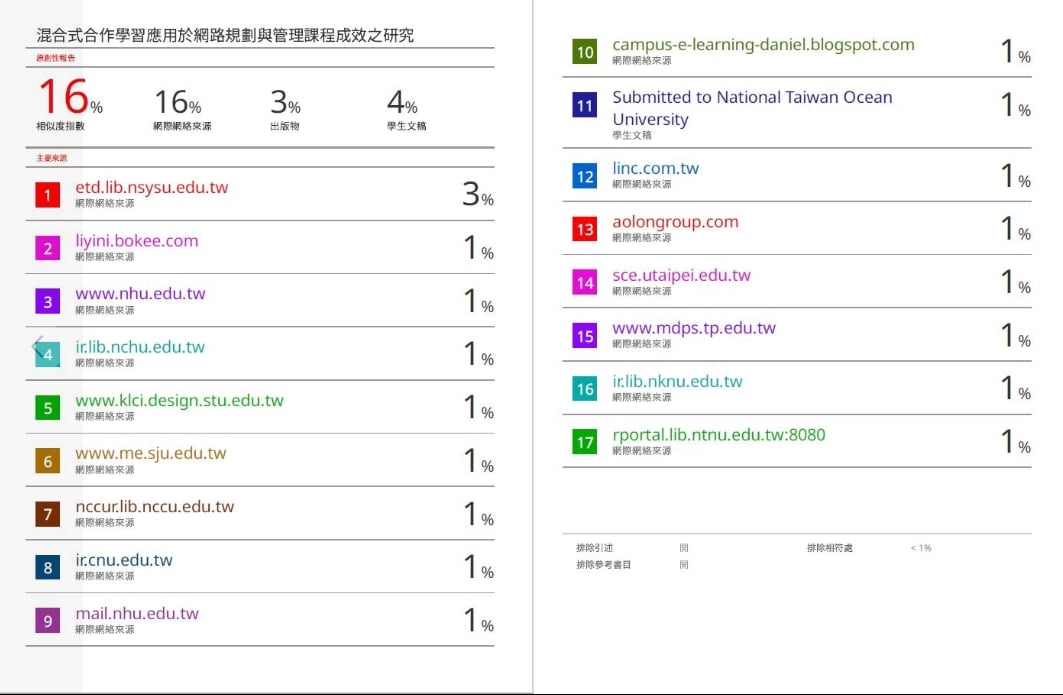Viewport: 1063px width, 695px height.
Task: Click the violet source number 9 badge
Action: 47,620
